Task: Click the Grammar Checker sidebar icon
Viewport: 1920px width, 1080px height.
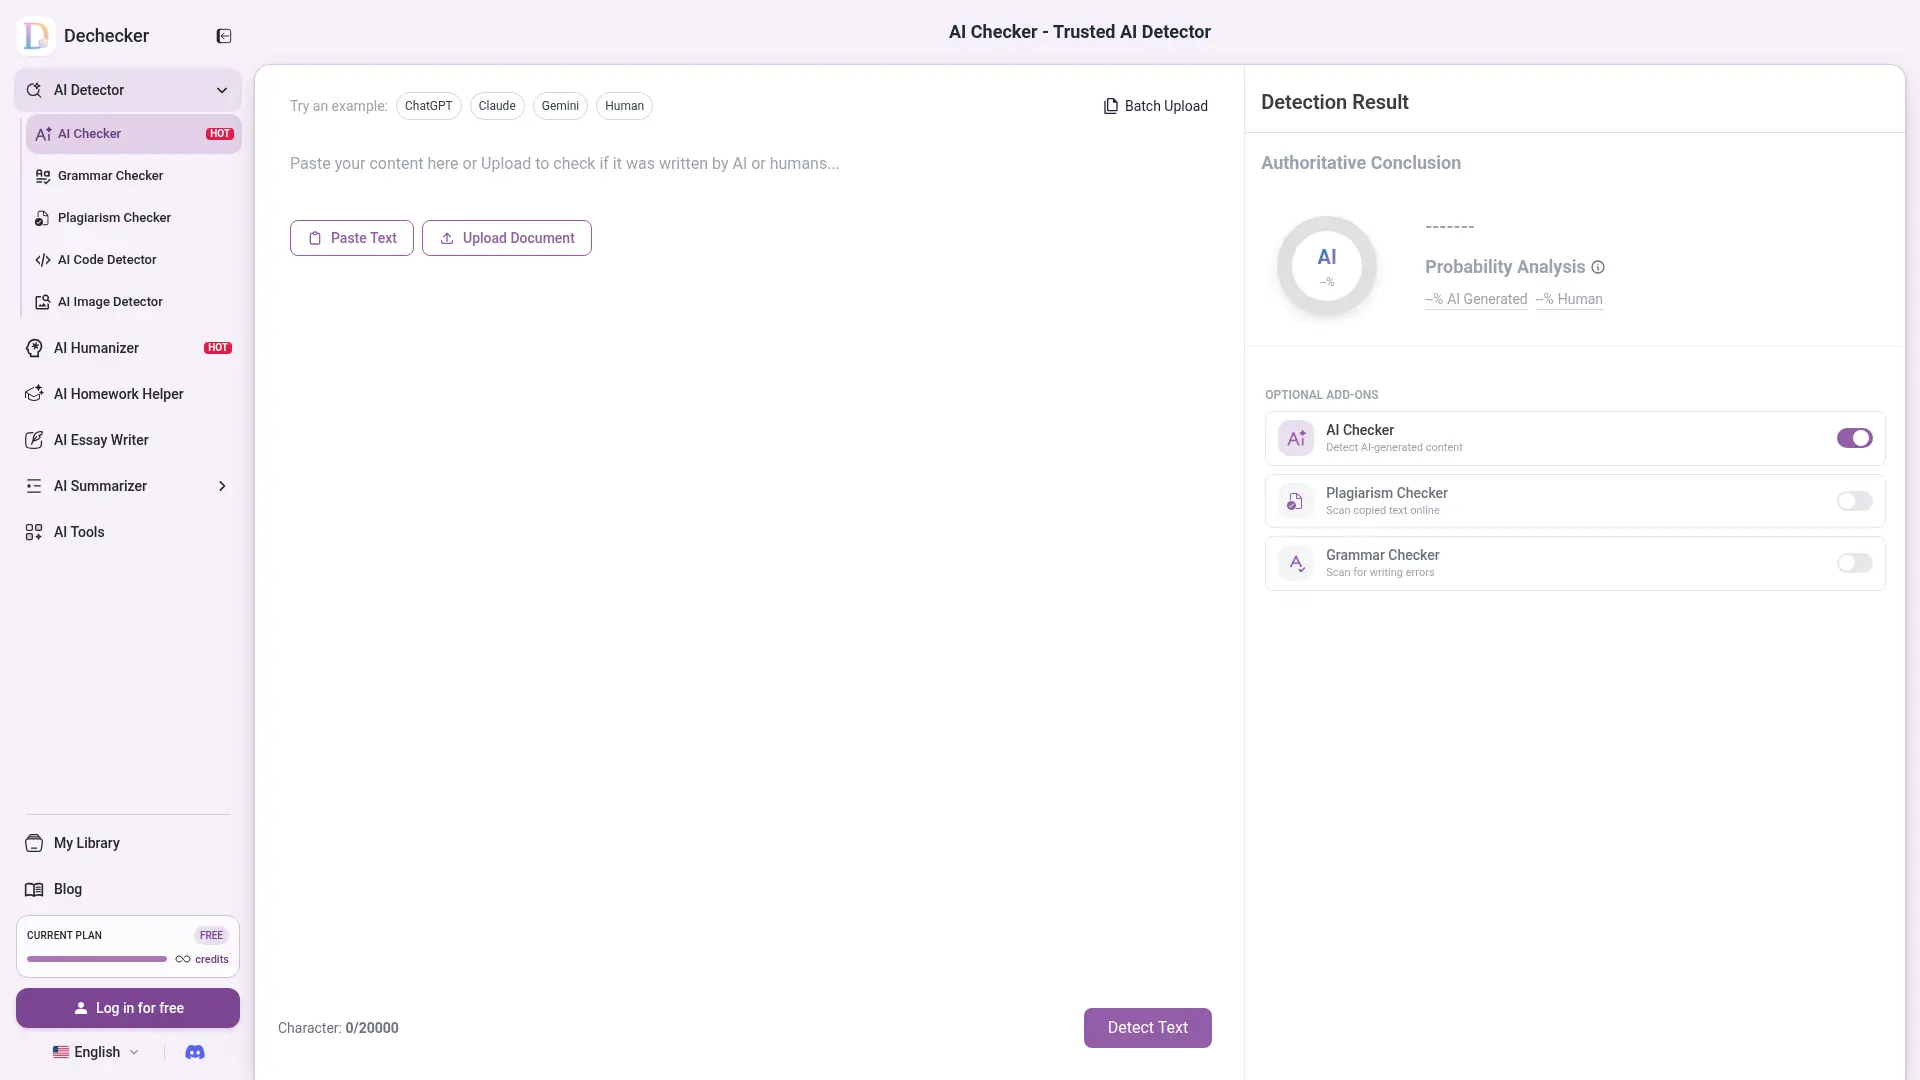Action: tap(43, 176)
